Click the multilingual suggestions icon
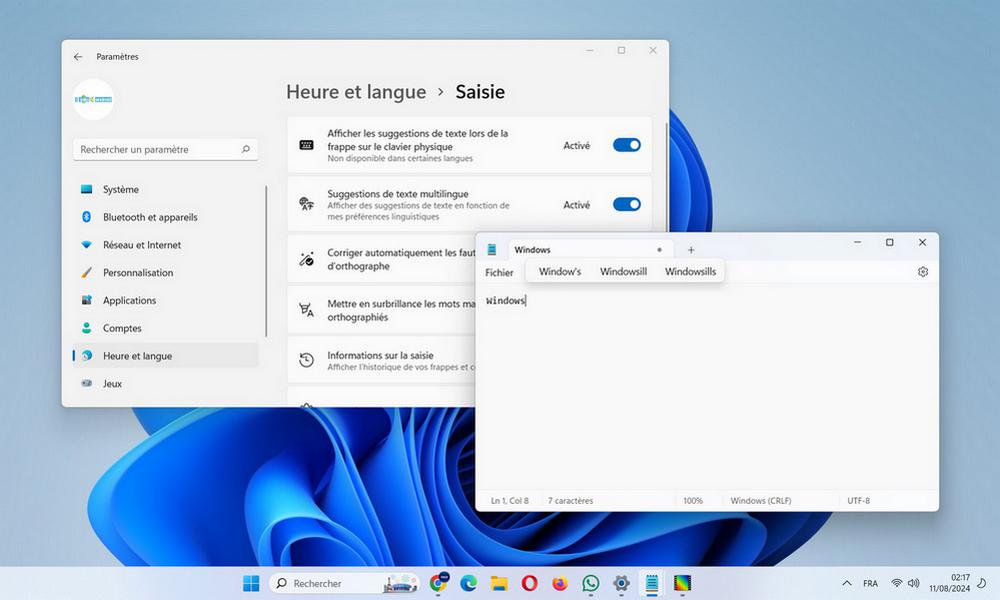 [x=306, y=204]
